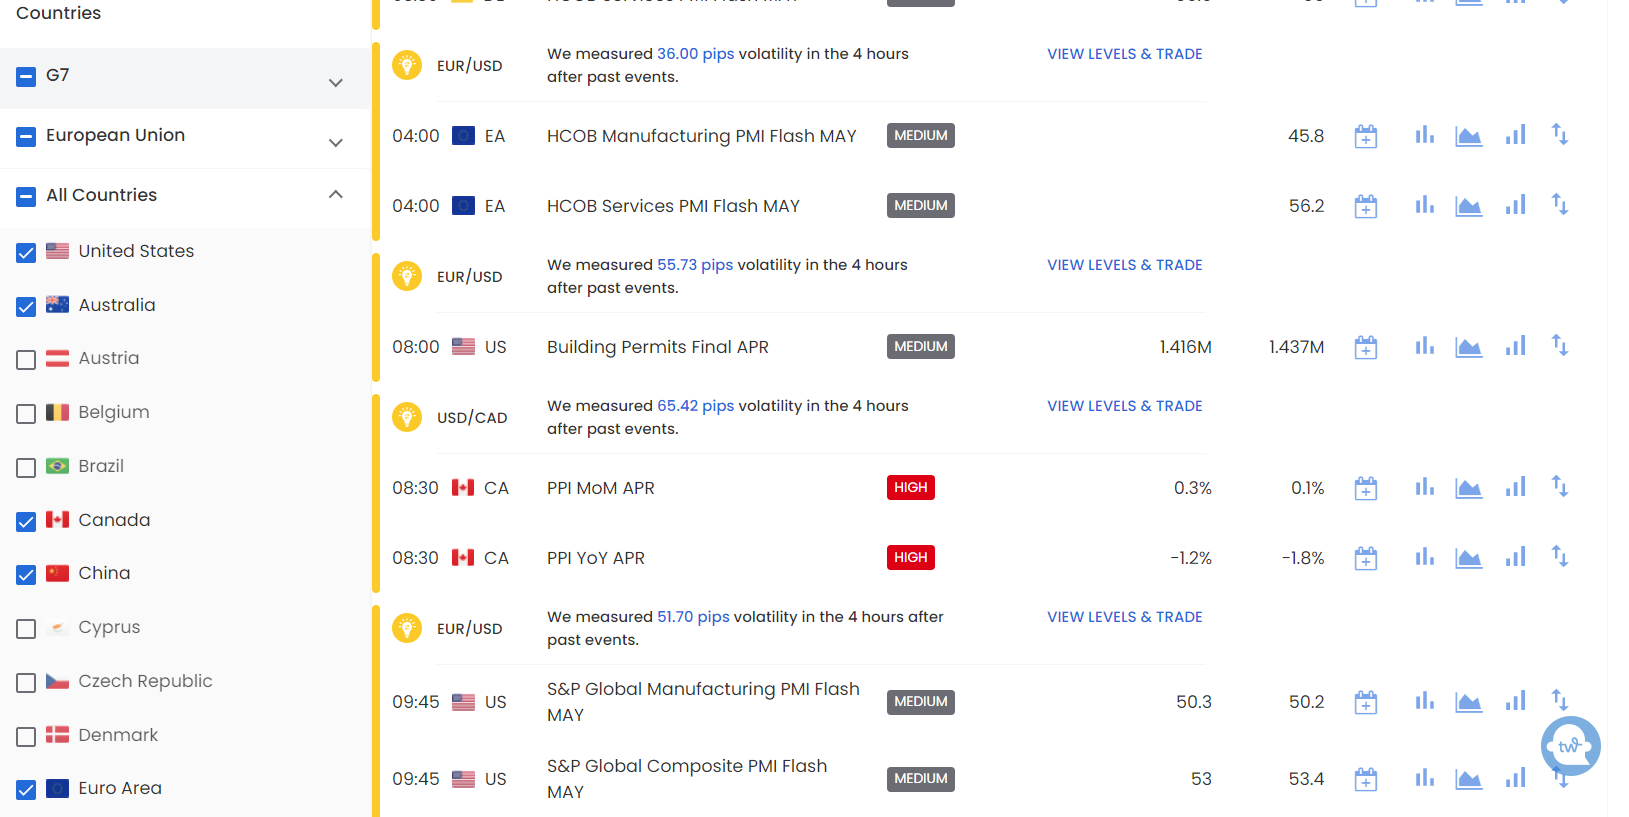Enable the Austria country checkbox
The height and width of the screenshot is (817, 1629).
pos(26,359)
